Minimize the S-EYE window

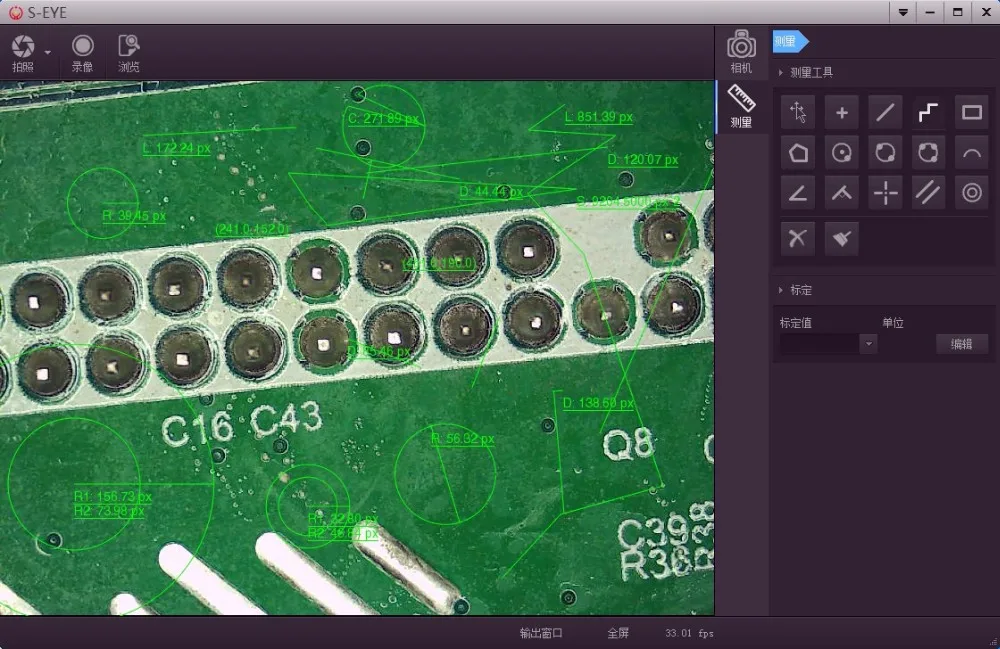pyautogui.click(x=930, y=12)
